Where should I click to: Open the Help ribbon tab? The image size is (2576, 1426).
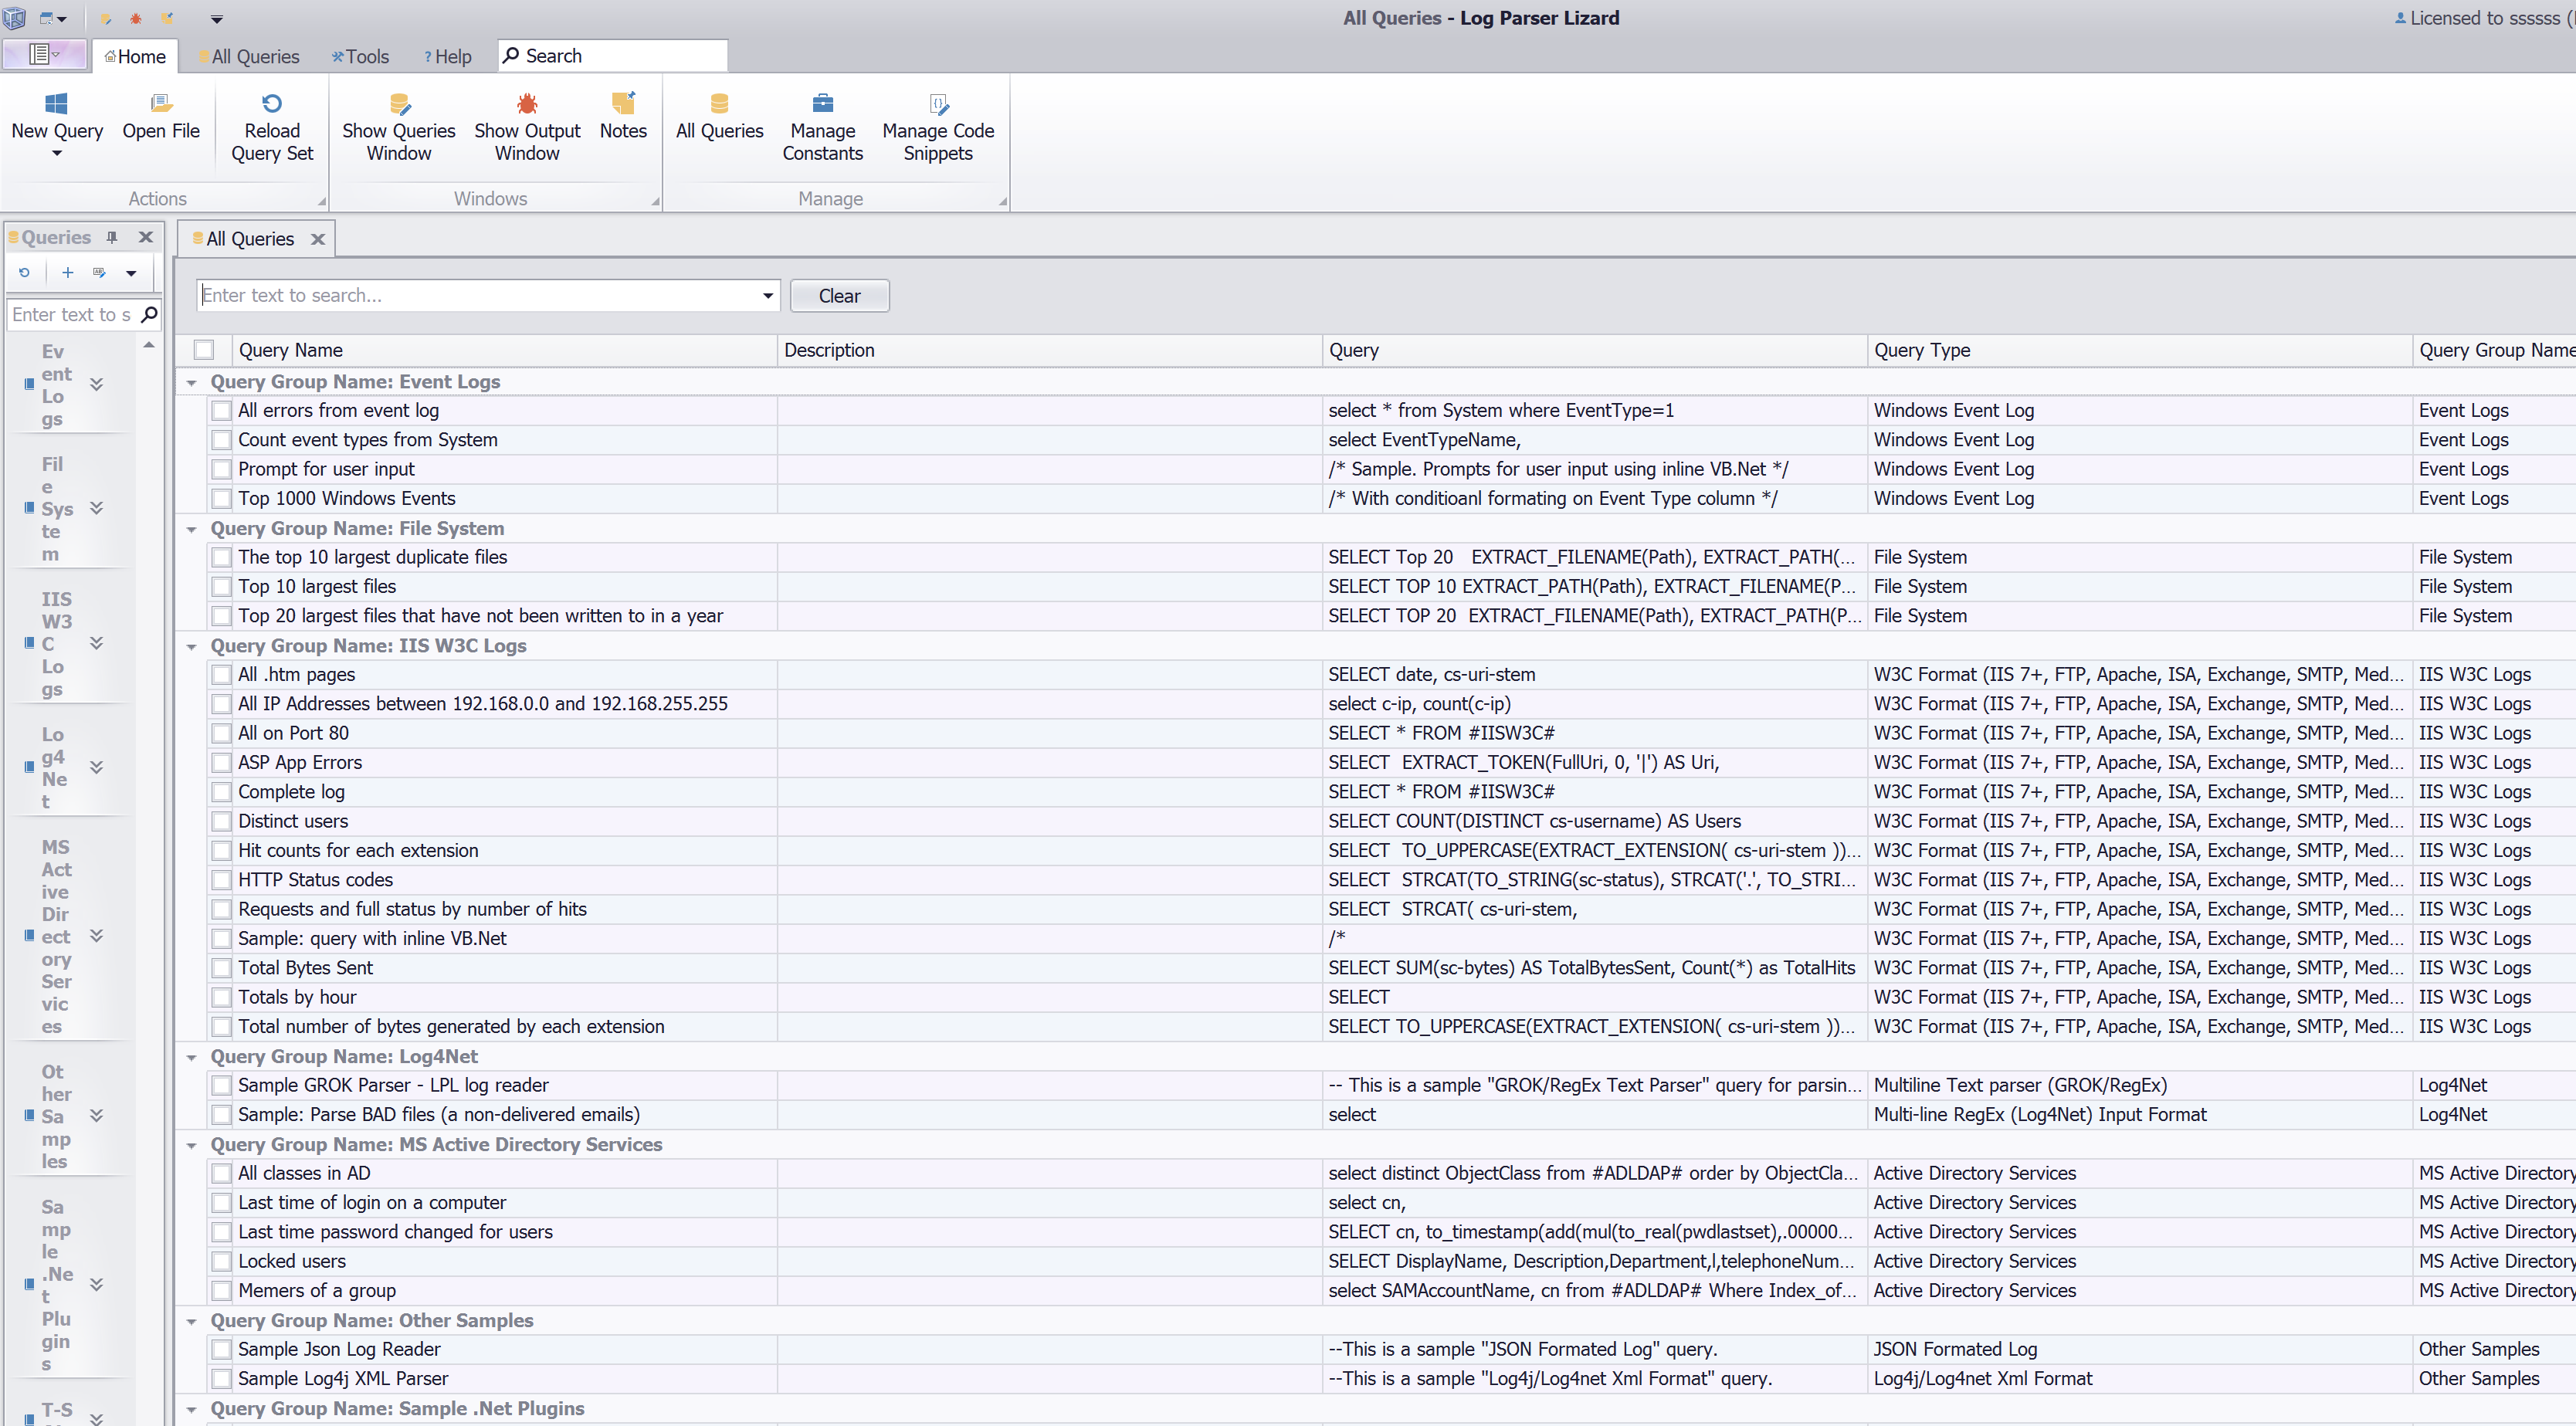(447, 56)
